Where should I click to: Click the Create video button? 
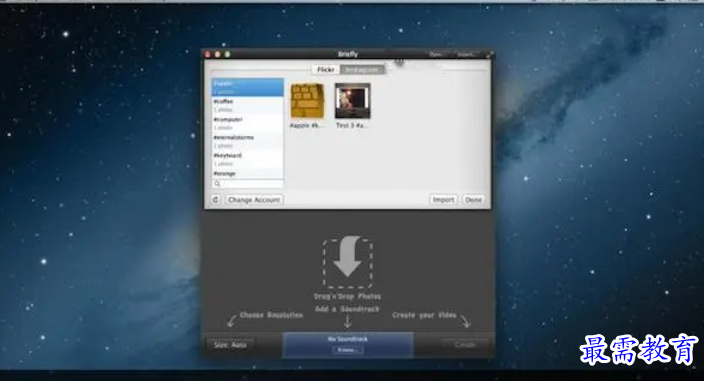[465, 345]
